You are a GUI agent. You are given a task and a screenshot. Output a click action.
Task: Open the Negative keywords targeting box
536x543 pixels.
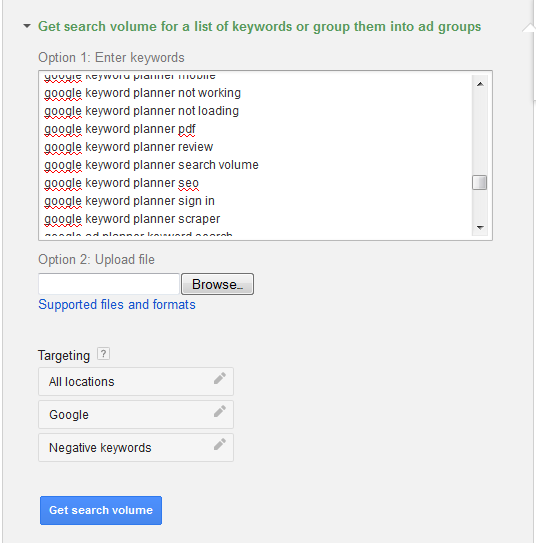click(x=136, y=447)
